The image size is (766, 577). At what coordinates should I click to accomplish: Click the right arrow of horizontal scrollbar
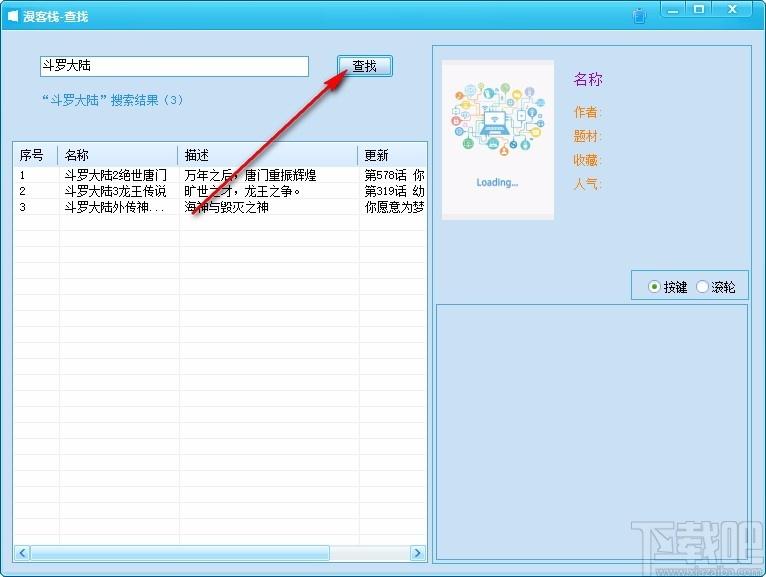pyautogui.click(x=418, y=553)
